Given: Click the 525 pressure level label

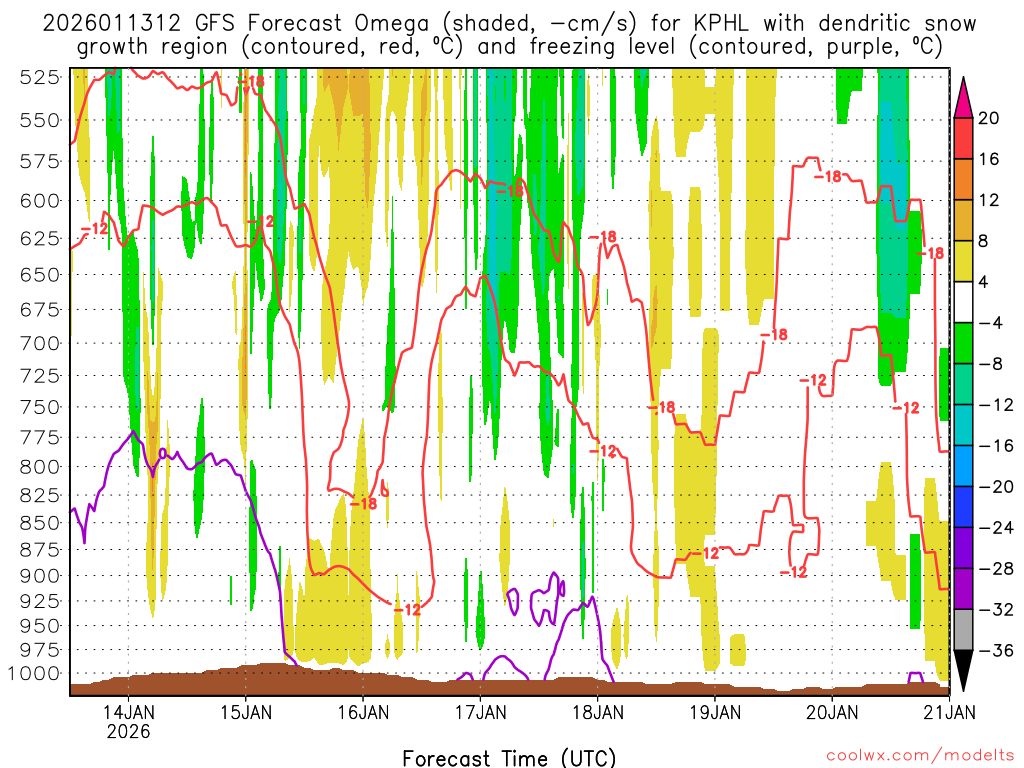Looking at the screenshot, I should [x=40, y=78].
